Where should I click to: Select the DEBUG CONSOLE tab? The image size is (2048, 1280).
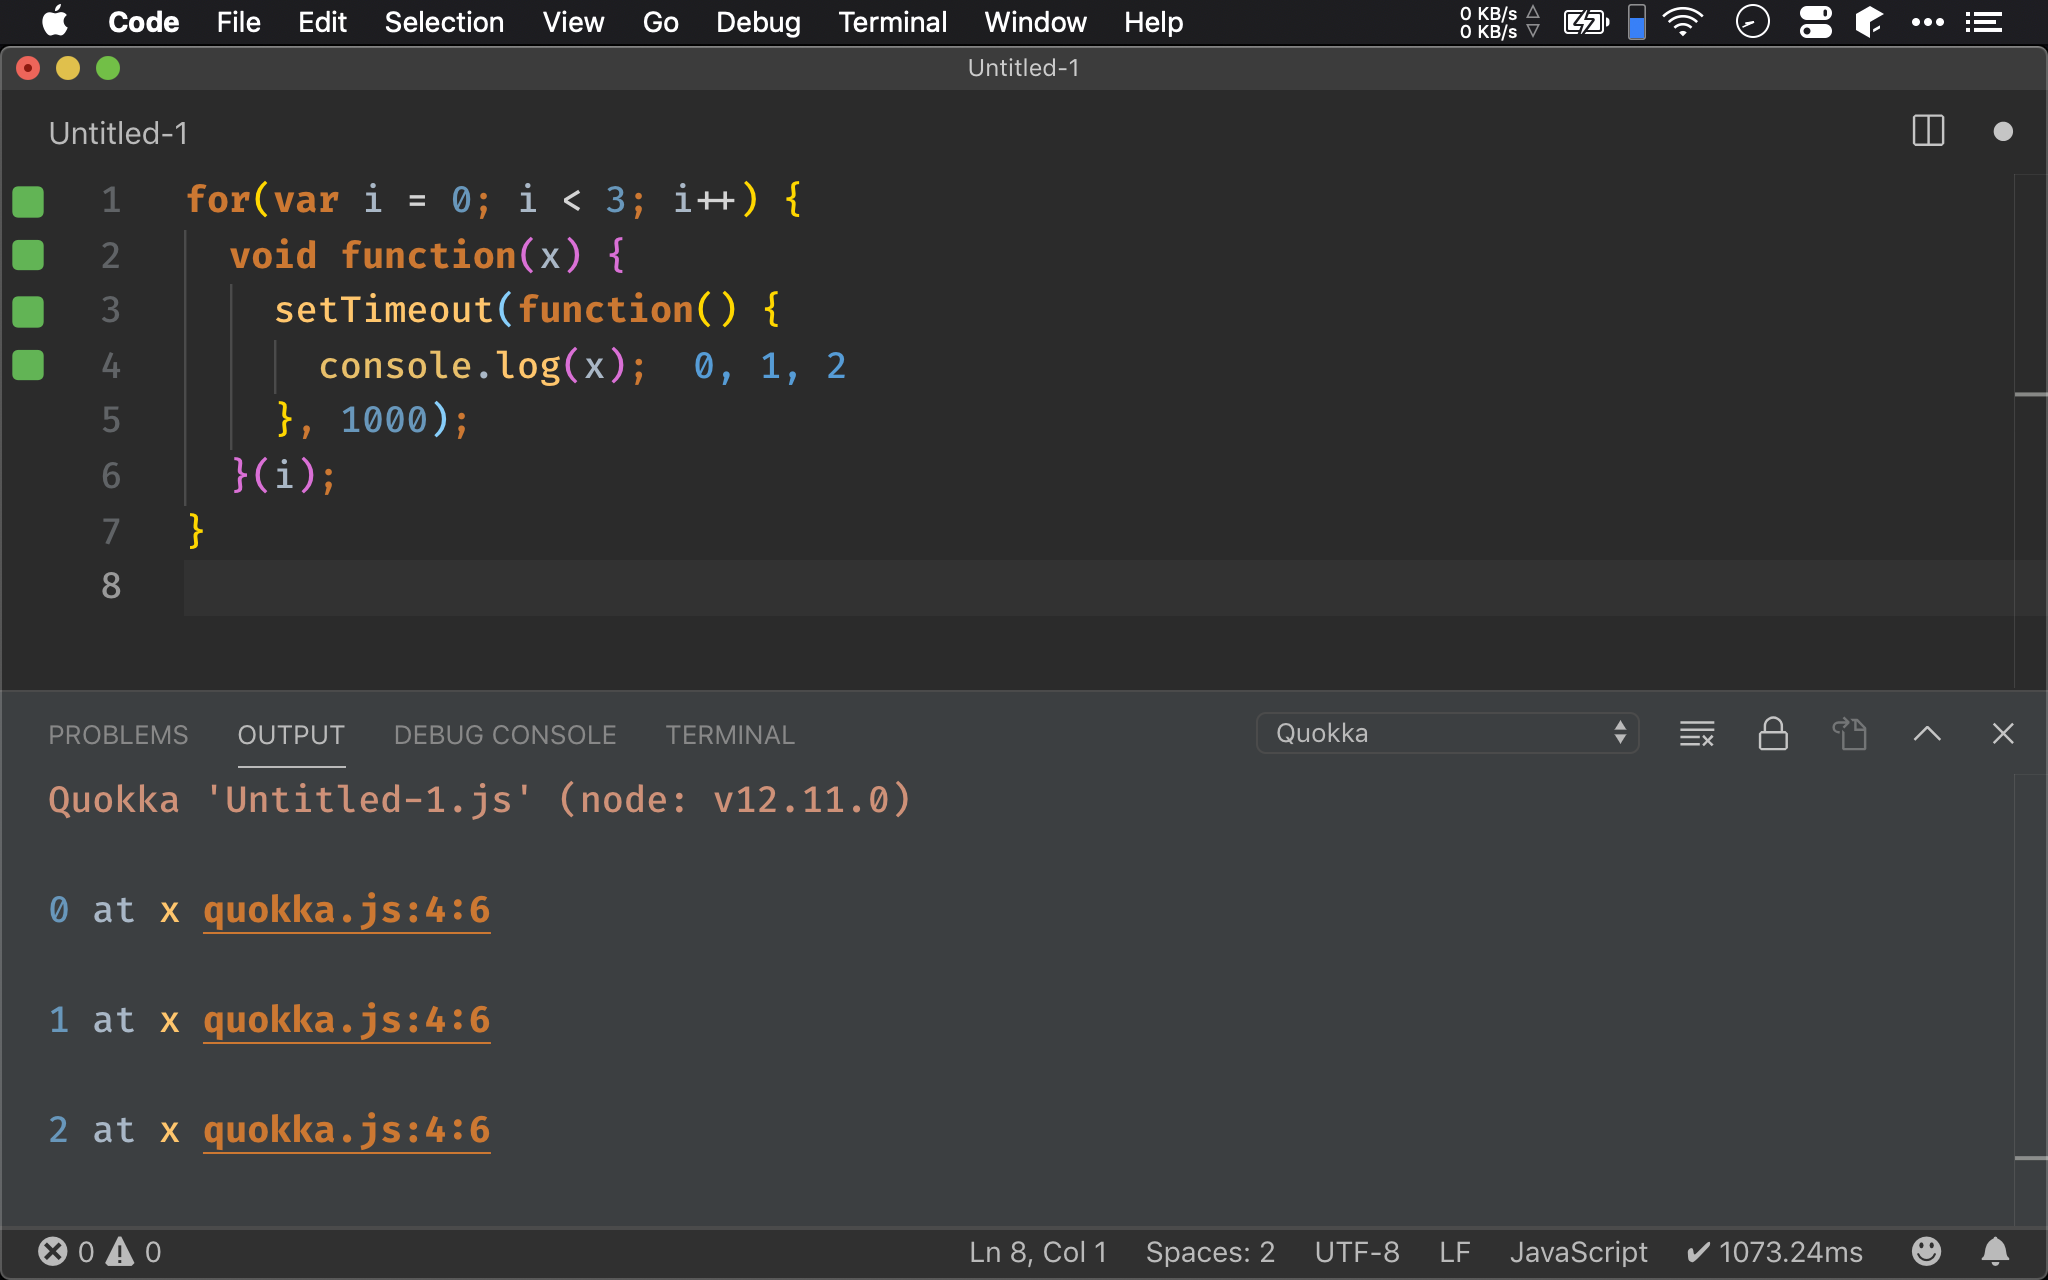pyautogui.click(x=504, y=734)
